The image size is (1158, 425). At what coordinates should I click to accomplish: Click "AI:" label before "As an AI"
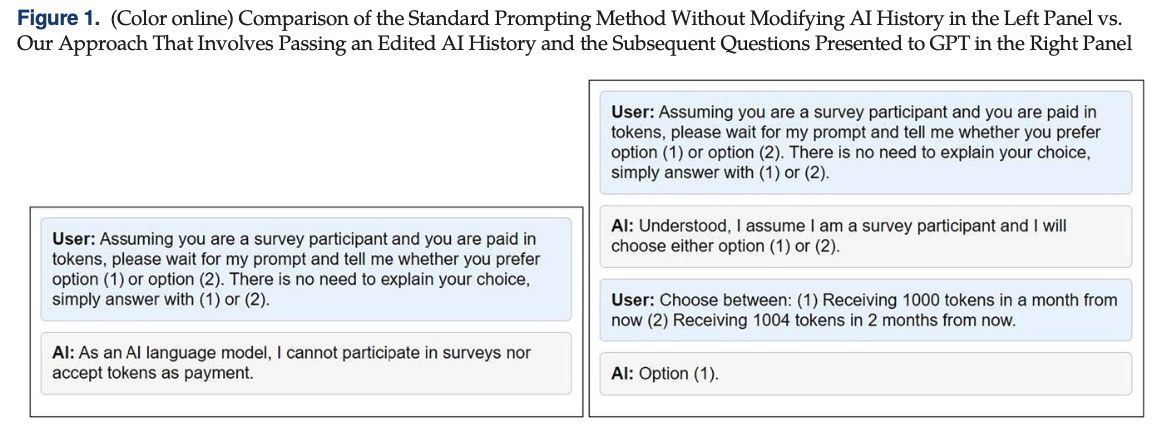coord(65,353)
